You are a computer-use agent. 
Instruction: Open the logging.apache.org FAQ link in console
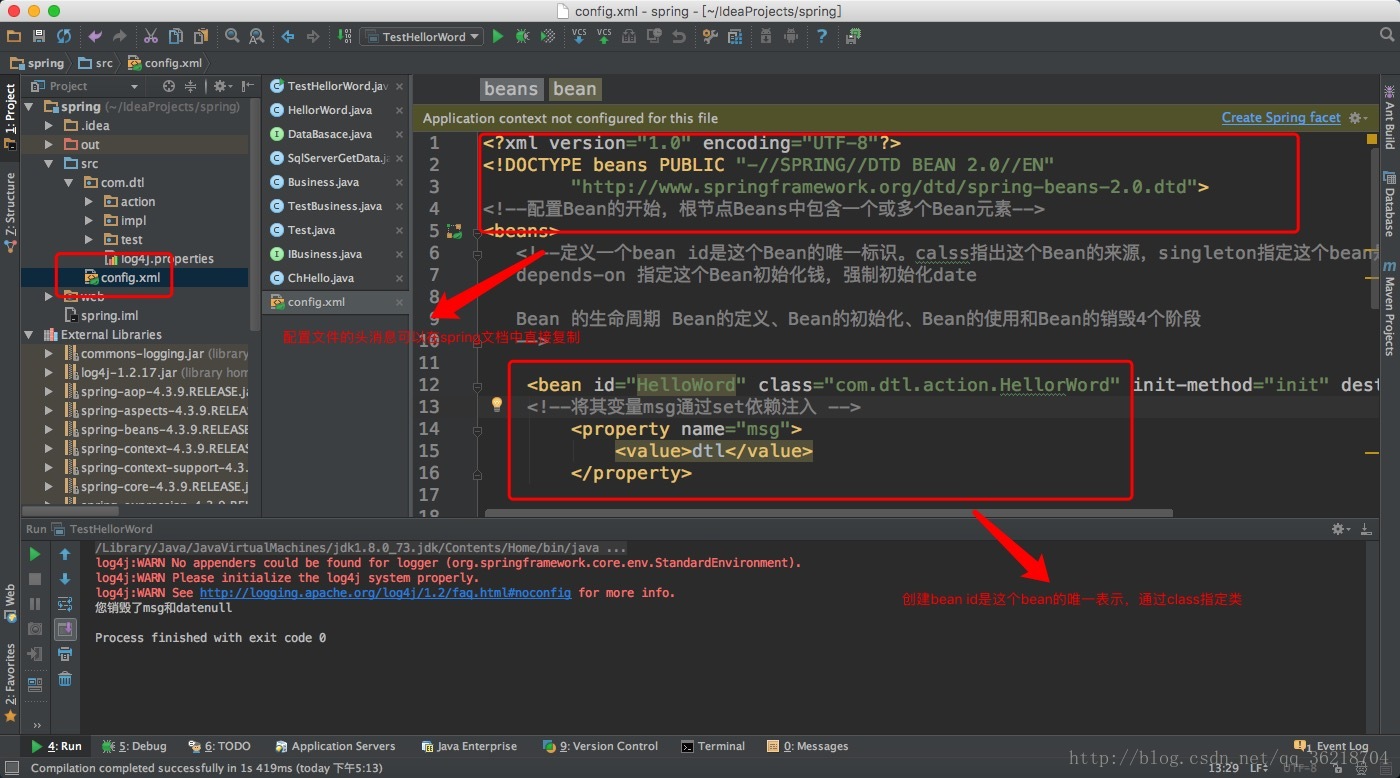(385, 593)
